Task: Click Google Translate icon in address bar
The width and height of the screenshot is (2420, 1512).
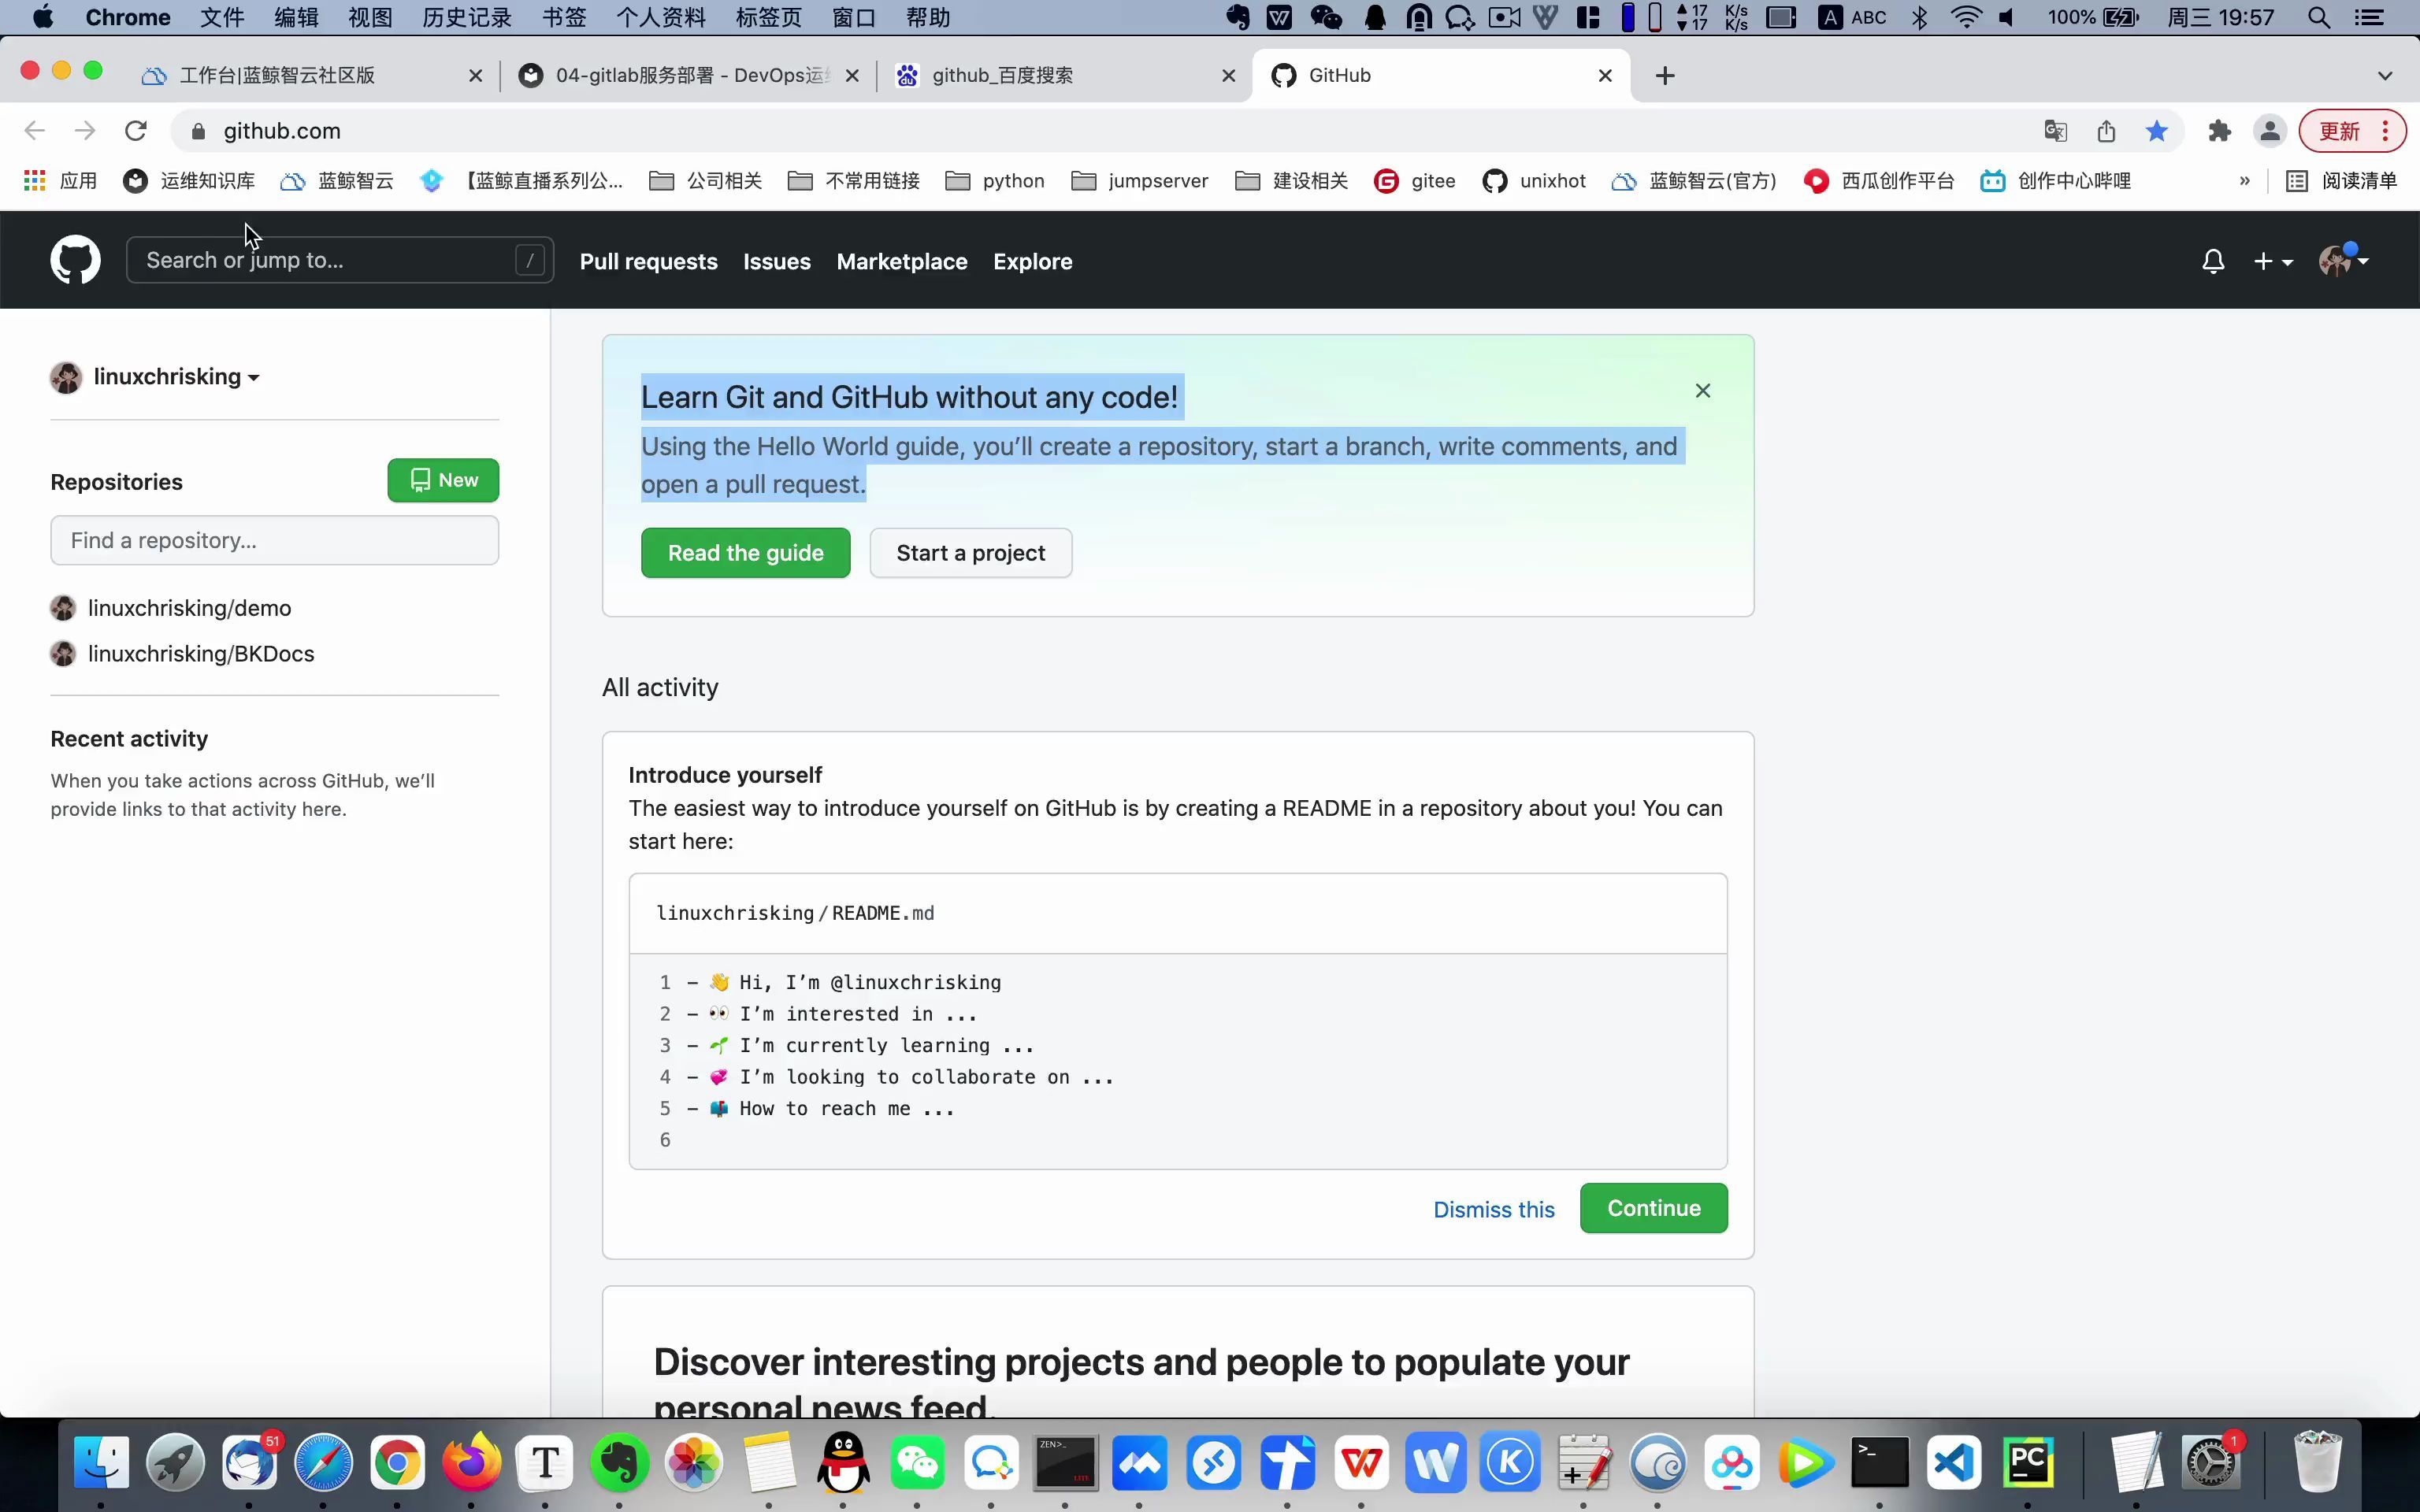Action: tap(2055, 131)
